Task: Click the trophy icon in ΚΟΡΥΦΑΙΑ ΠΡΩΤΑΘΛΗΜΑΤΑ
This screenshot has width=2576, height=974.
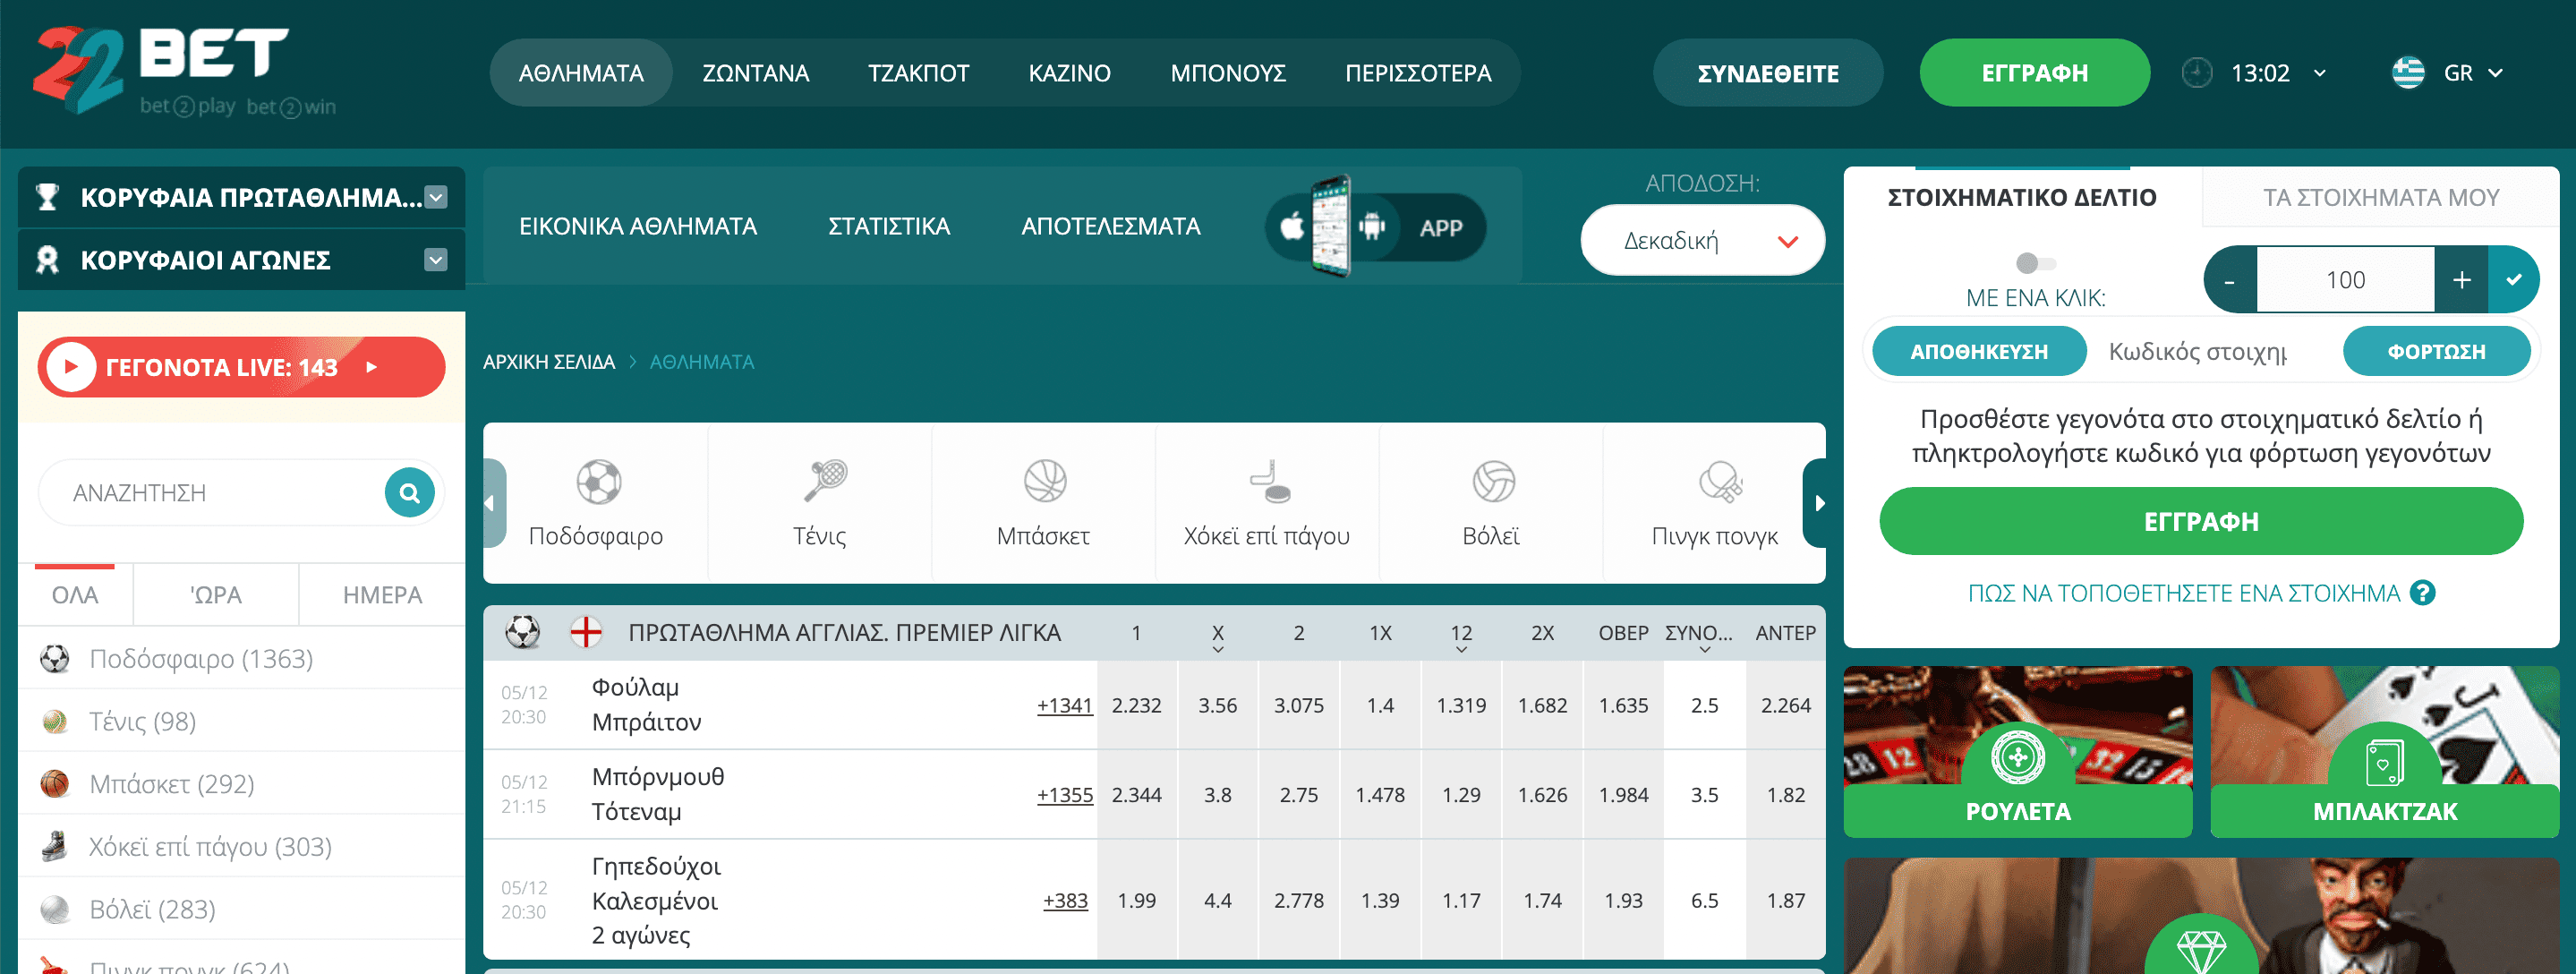Action: click(x=47, y=197)
